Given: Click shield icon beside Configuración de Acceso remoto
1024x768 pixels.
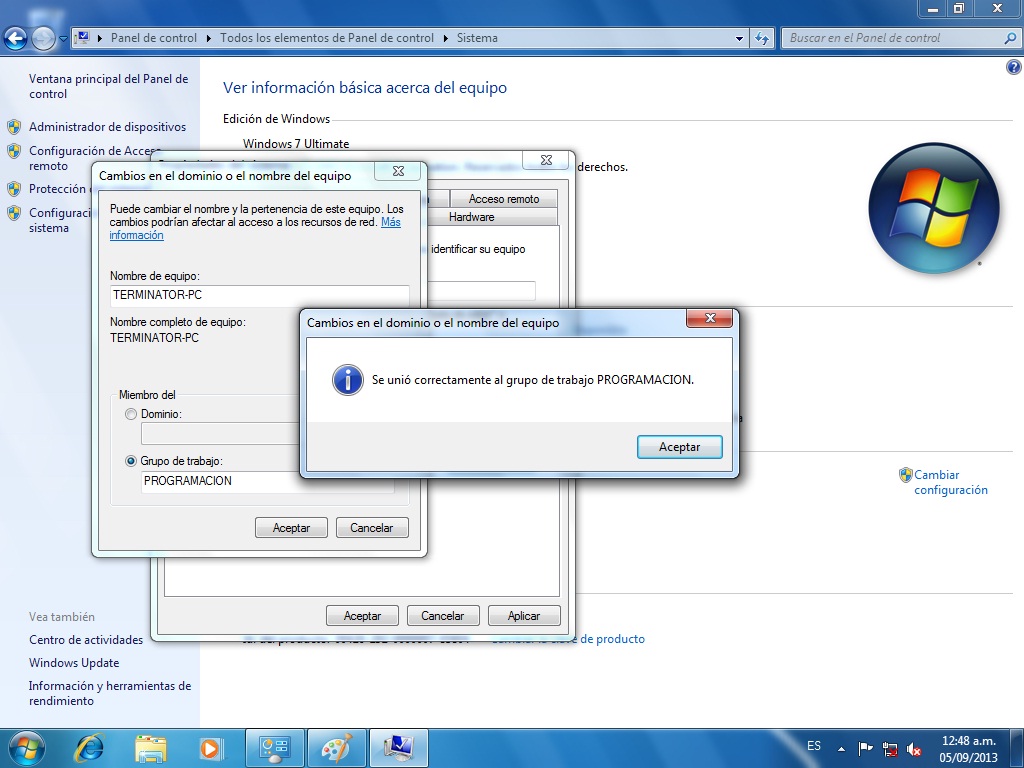Looking at the screenshot, I should pyautogui.click(x=14, y=151).
